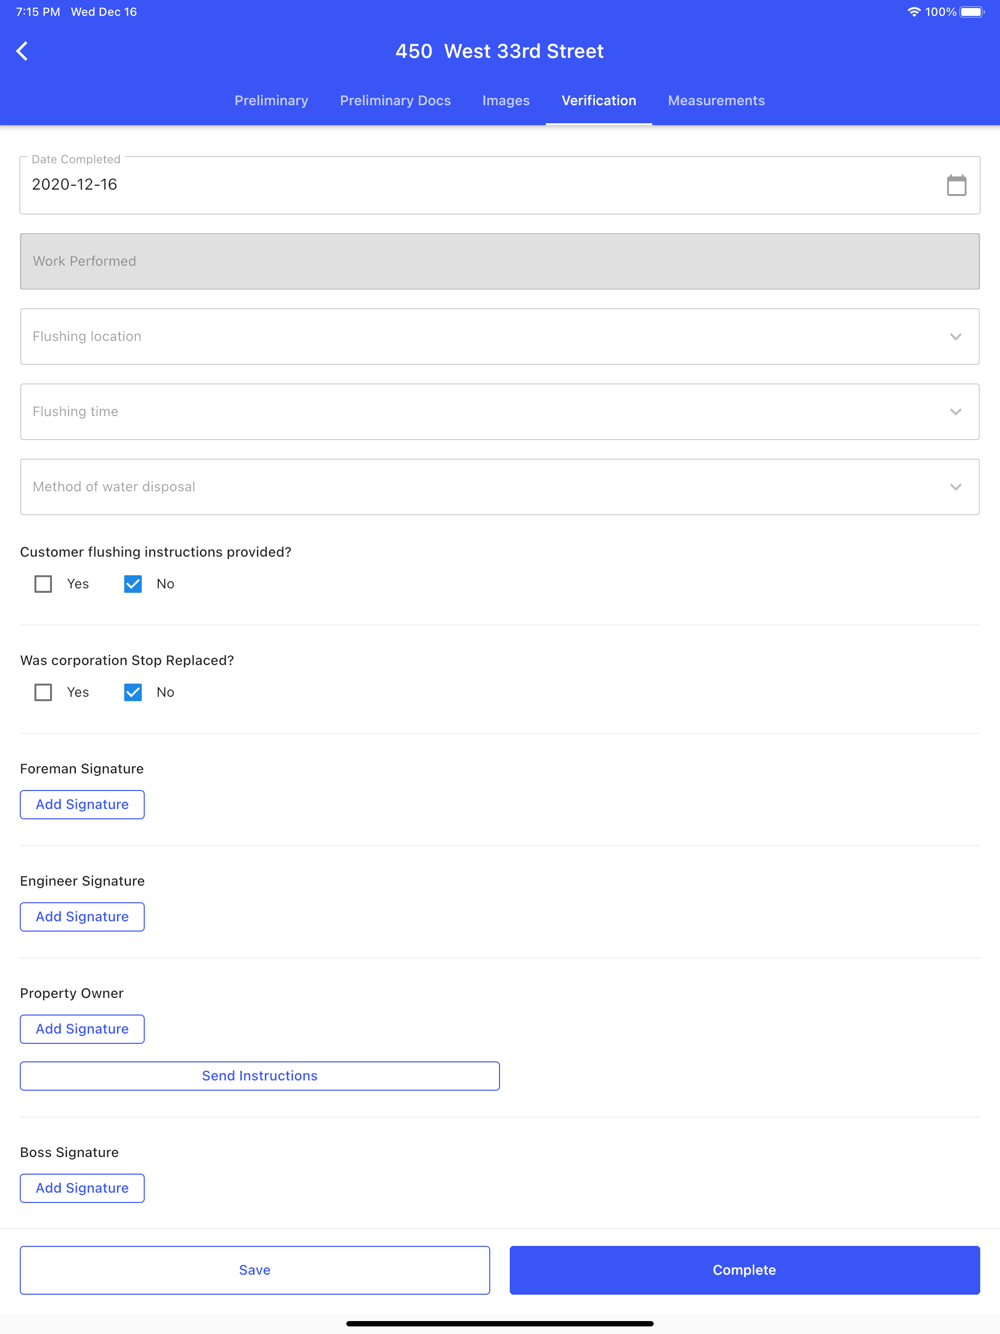Switch to the Preliminary tab

pos(271,101)
